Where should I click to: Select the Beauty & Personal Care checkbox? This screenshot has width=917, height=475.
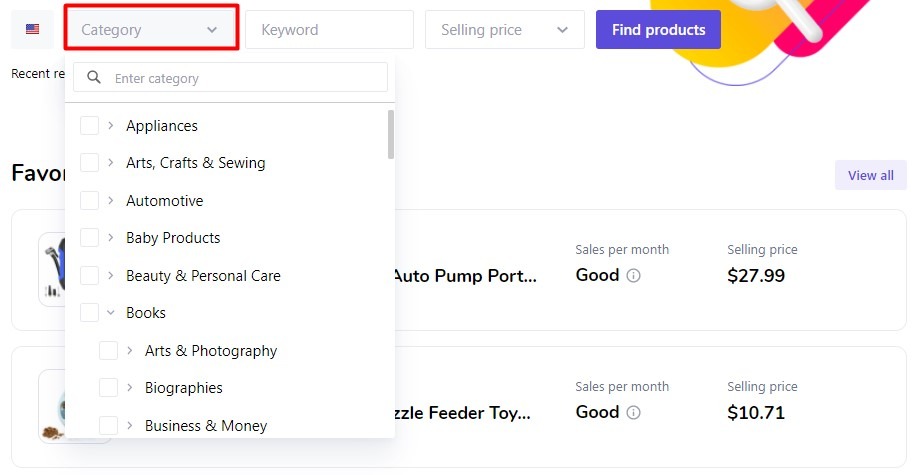click(89, 275)
